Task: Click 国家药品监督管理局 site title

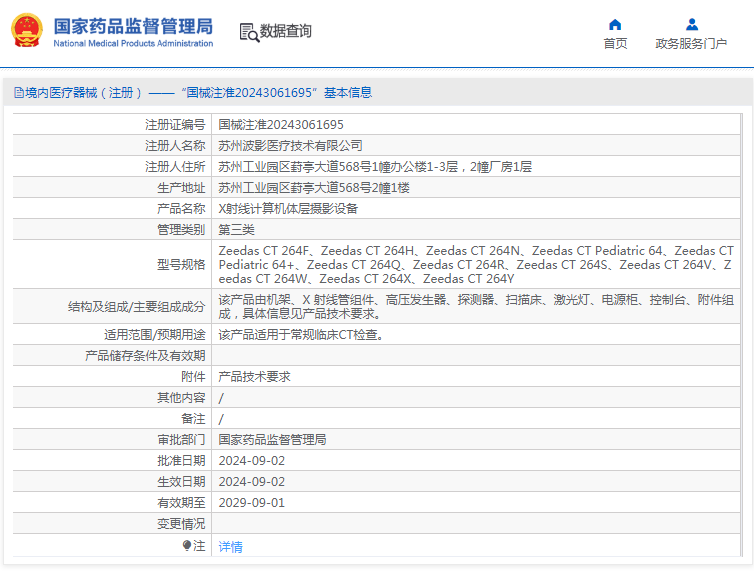Action: point(133,26)
